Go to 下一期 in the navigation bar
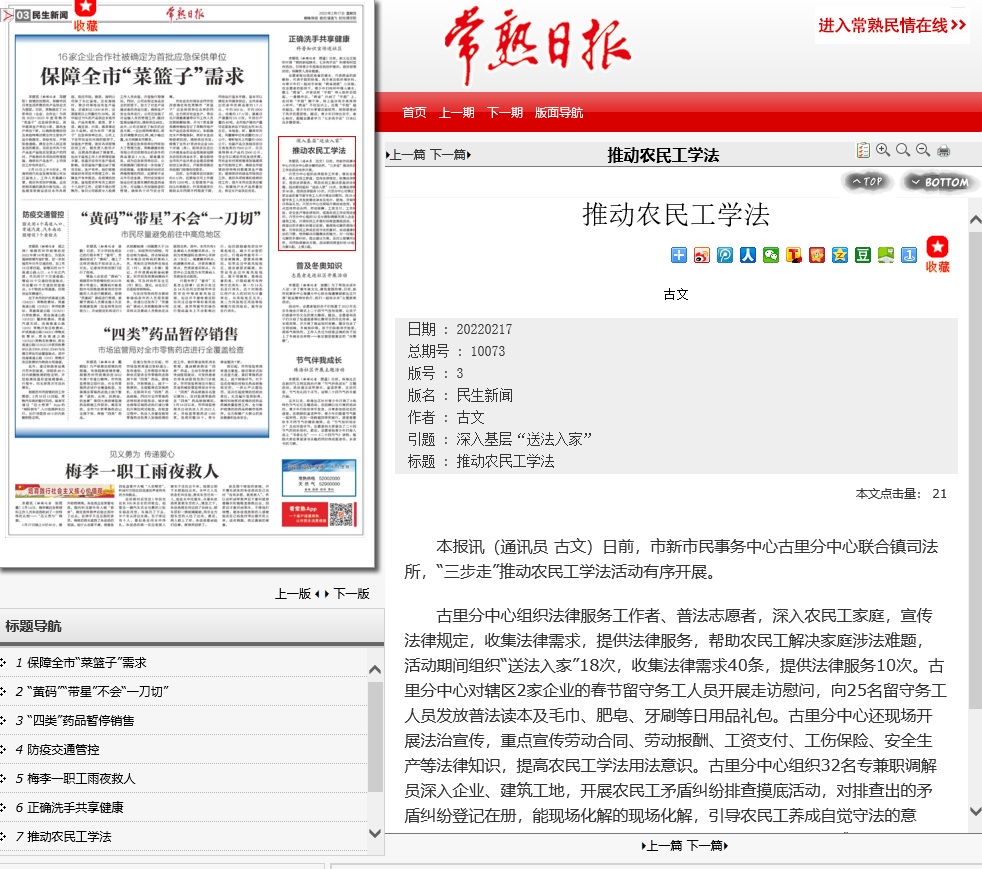This screenshot has height=869, width=982. tap(505, 113)
